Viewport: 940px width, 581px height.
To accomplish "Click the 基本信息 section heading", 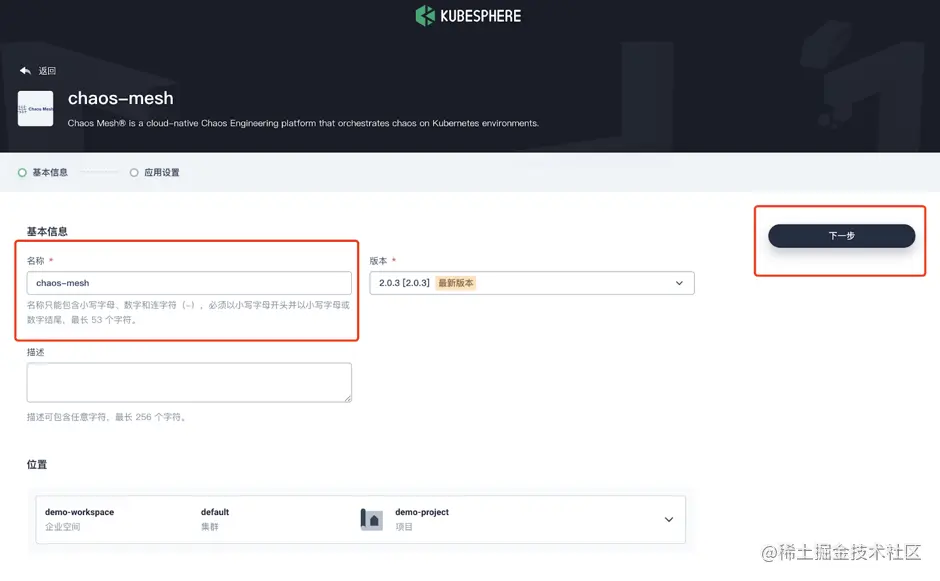I will tap(47, 231).
